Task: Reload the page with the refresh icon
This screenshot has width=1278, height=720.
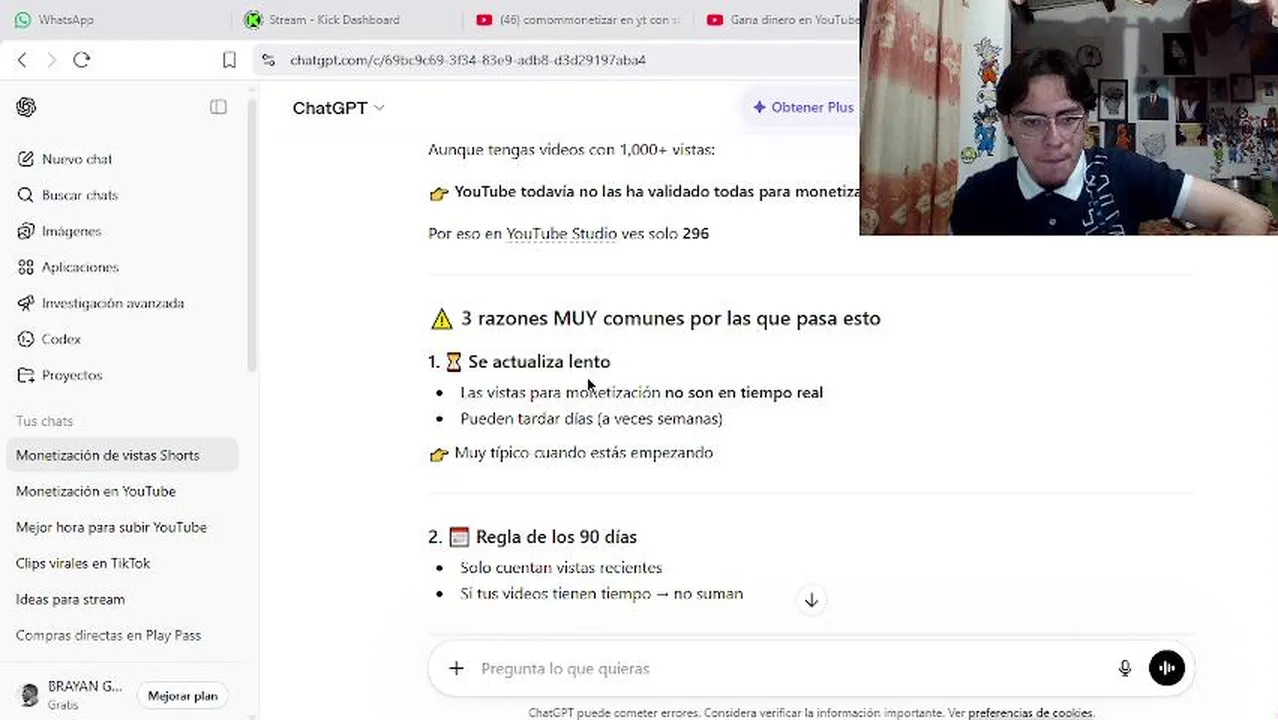Action: click(82, 60)
